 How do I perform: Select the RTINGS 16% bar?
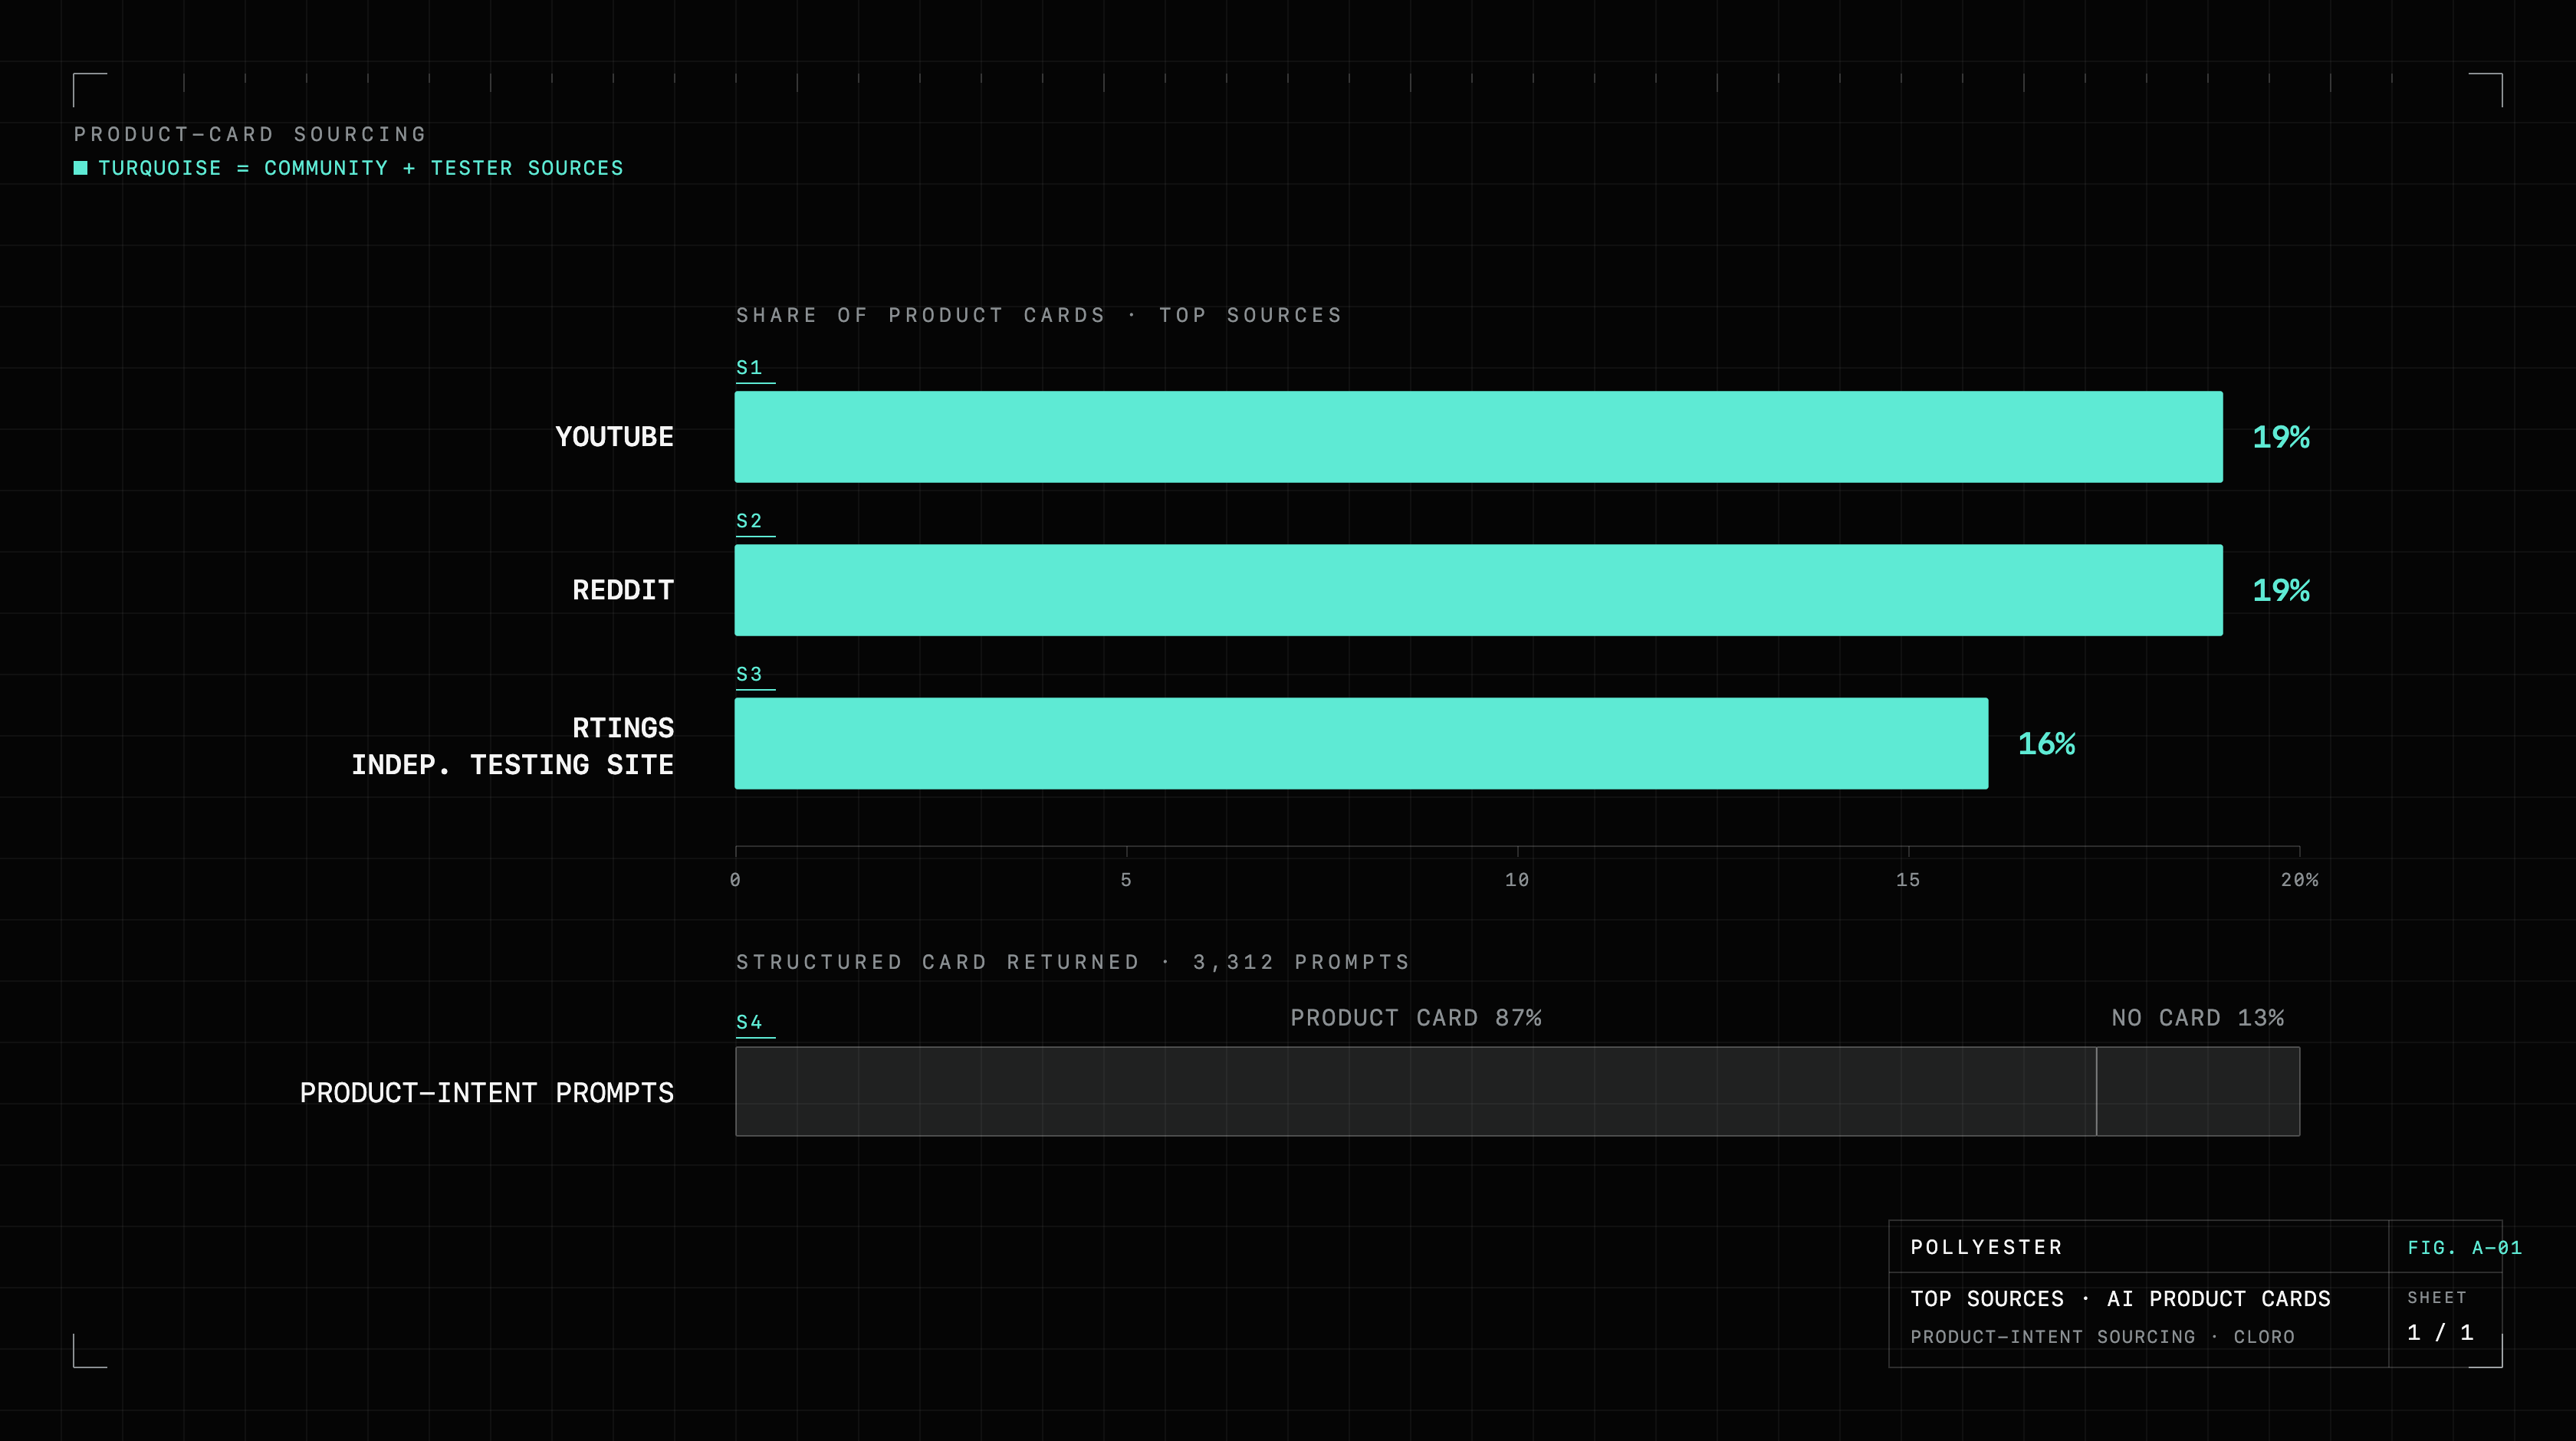(x=1361, y=744)
